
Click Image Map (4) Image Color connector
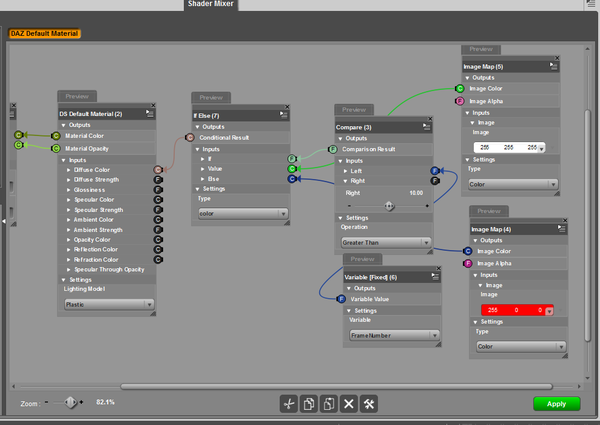pos(468,251)
